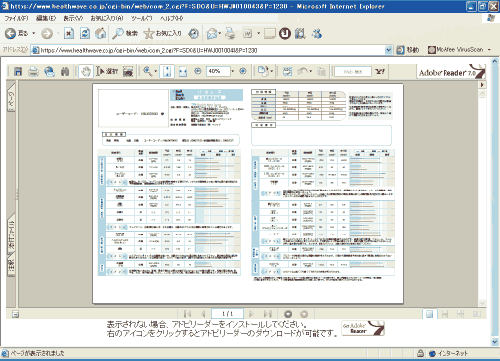This screenshot has height=361, width=500.
Task: Toggle the text Select tool
Action: click(x=107, y=71)
